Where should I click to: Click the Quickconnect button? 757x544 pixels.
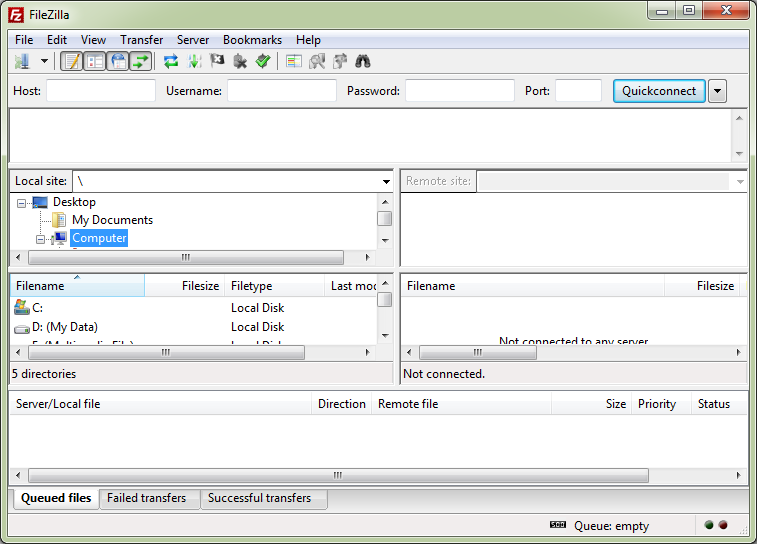click(659, 91)
